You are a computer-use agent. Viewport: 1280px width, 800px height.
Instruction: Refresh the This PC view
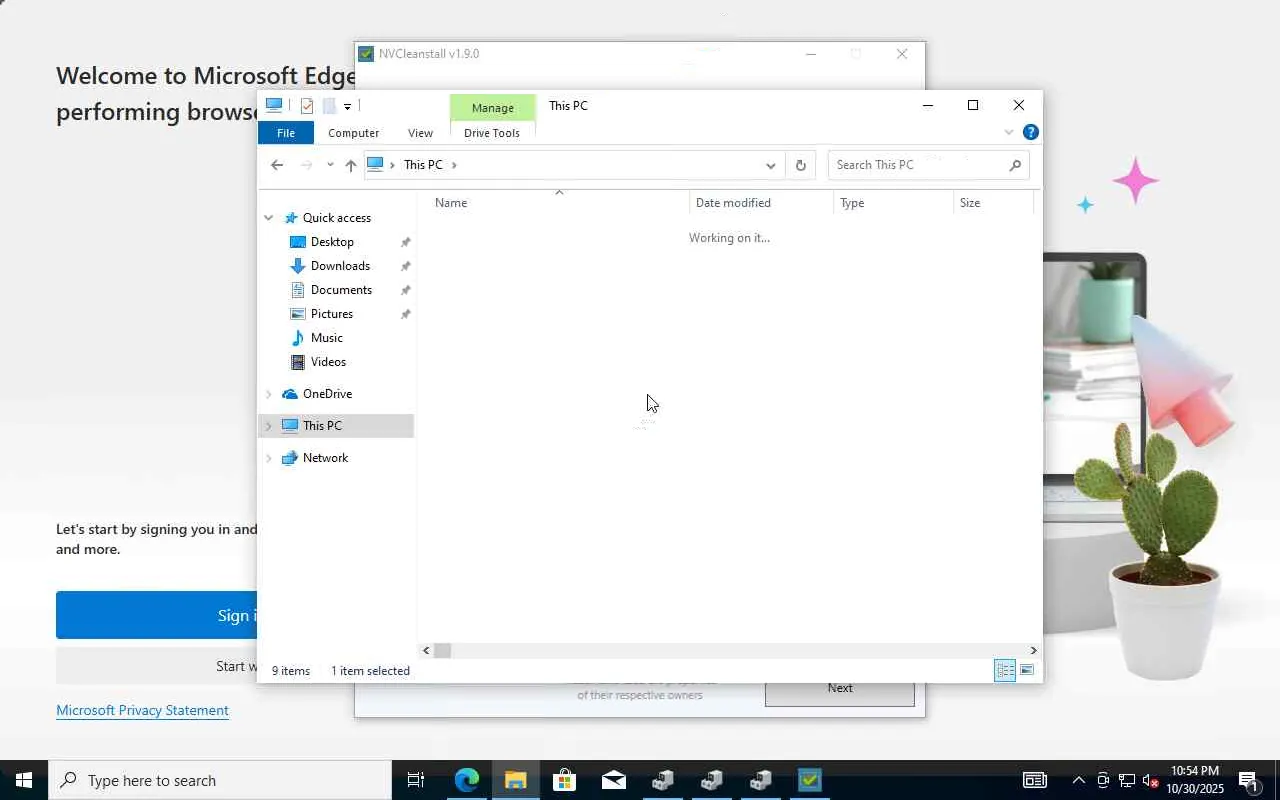(x=800, y=165)
